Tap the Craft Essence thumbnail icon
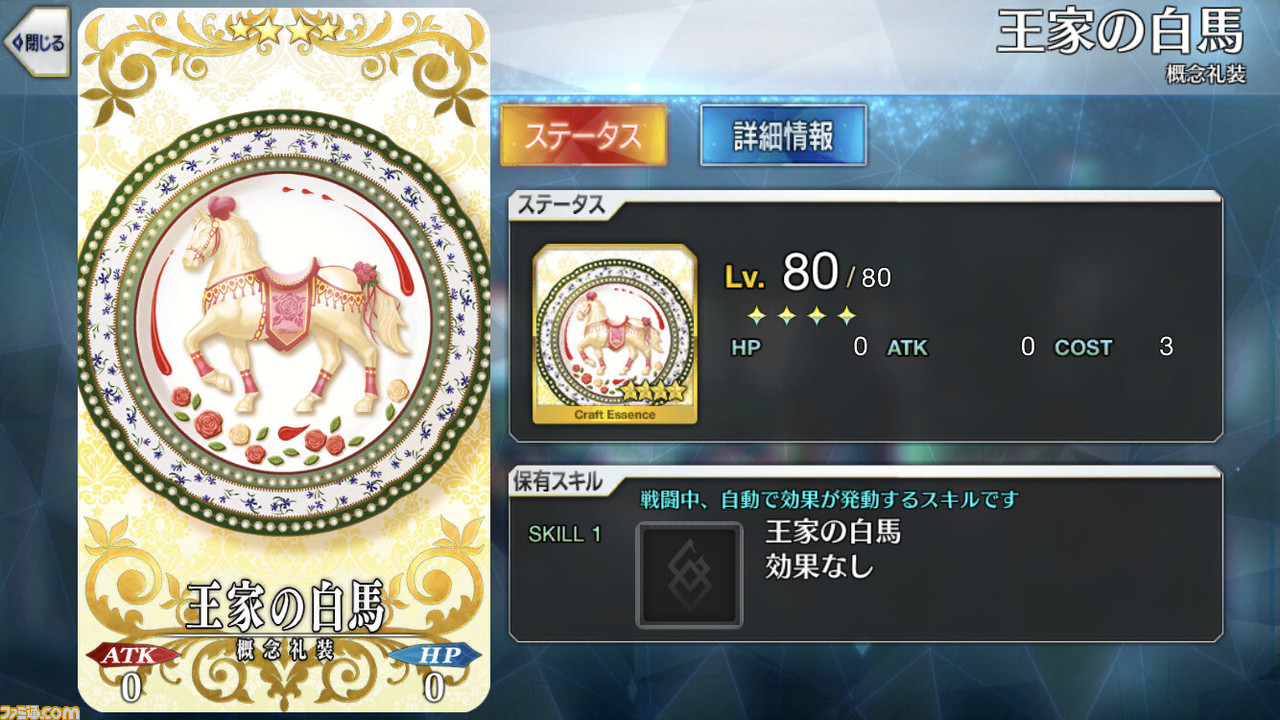The image size is (1280, 720). click(x=615, y=334)
